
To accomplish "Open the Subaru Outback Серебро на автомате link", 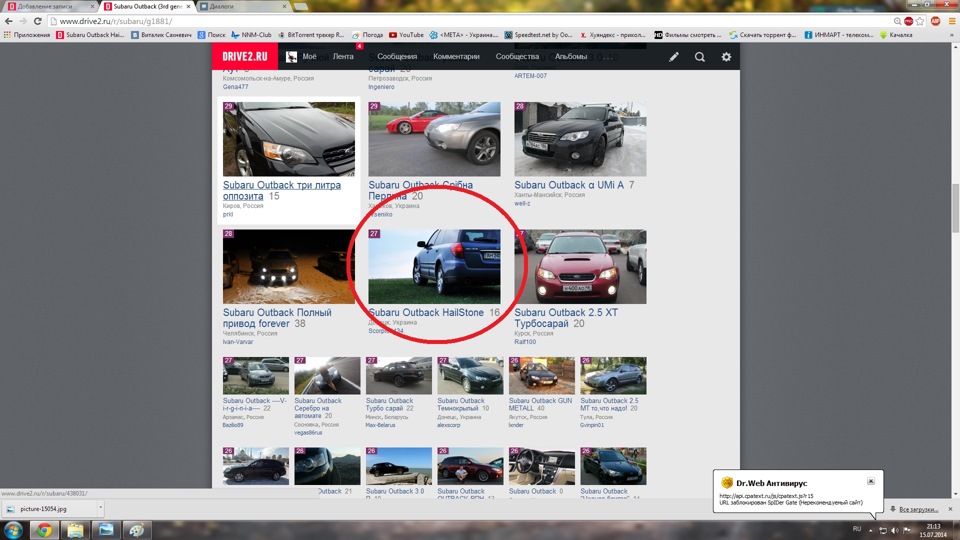I will 318,408.
